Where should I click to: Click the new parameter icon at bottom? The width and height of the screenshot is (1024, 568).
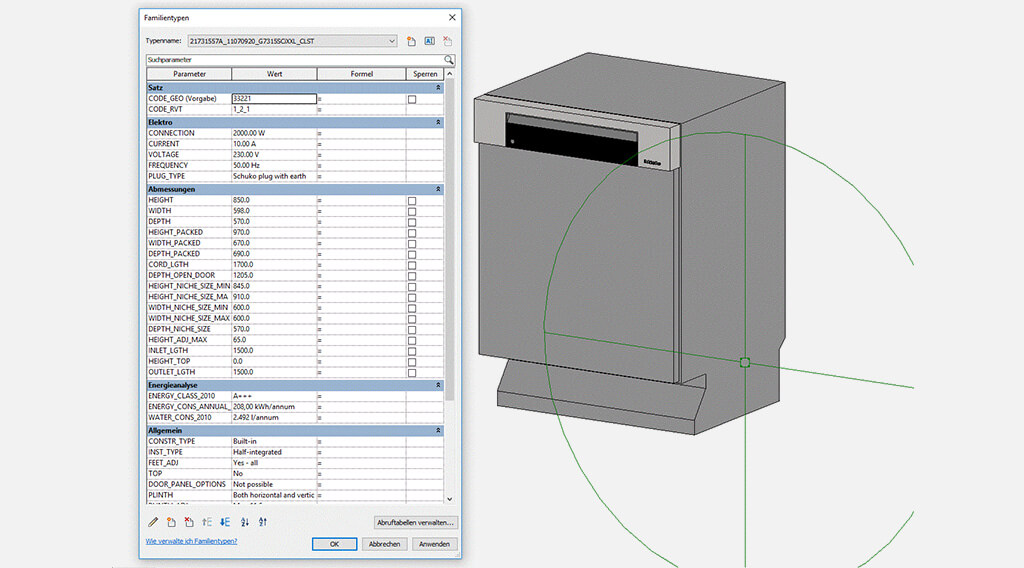point(171,522)
